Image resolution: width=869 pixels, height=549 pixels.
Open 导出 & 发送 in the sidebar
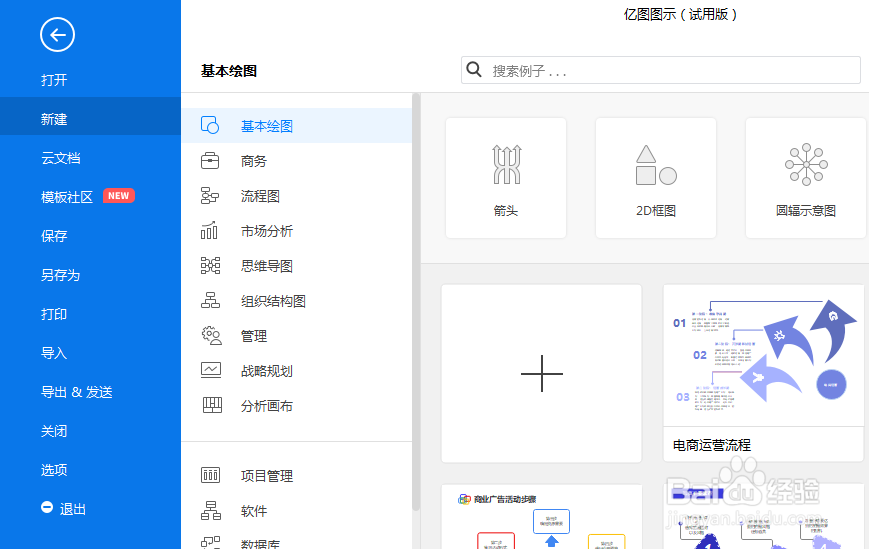point(76,392)
